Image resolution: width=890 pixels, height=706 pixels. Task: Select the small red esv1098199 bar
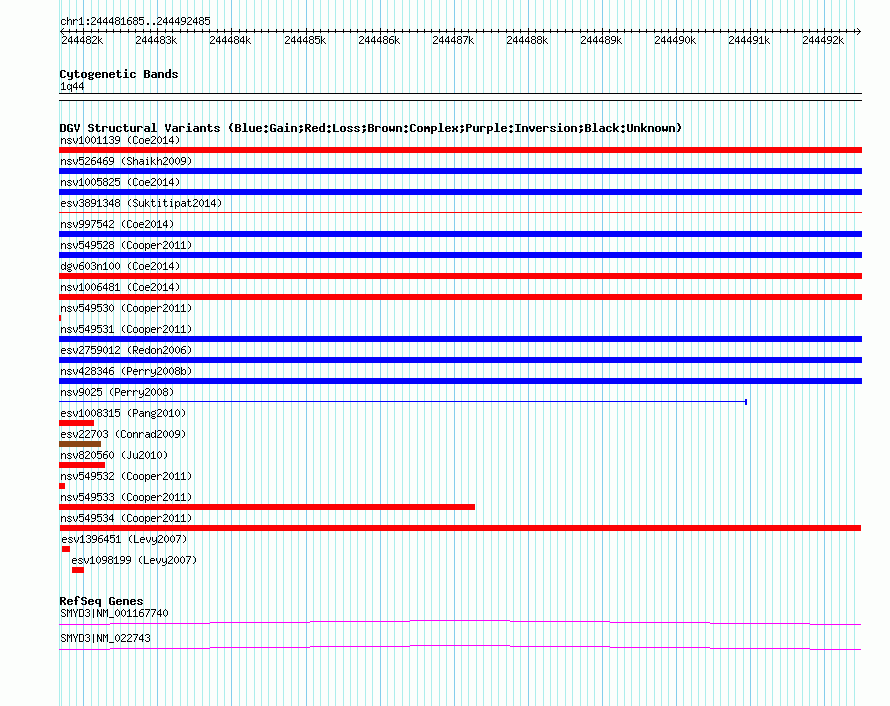tap(78, 570)
